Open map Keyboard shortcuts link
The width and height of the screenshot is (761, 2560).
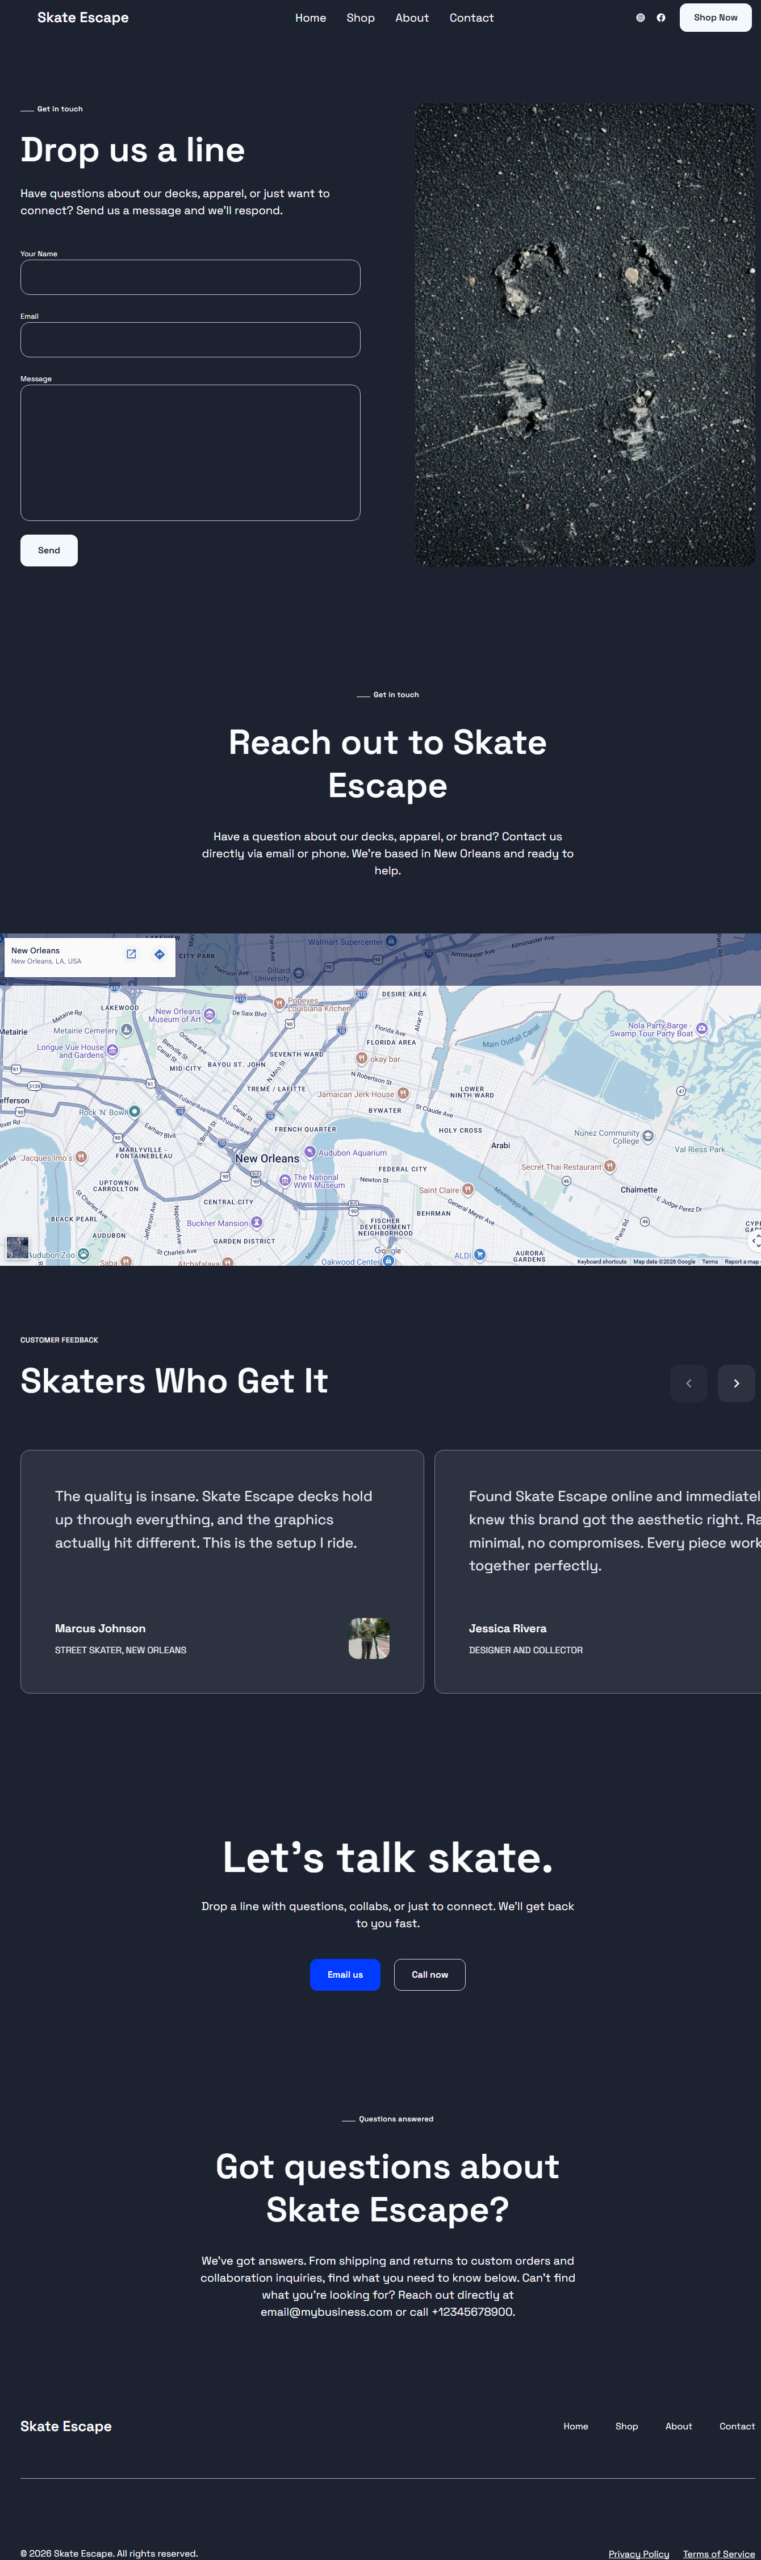tap(602, 1262)
